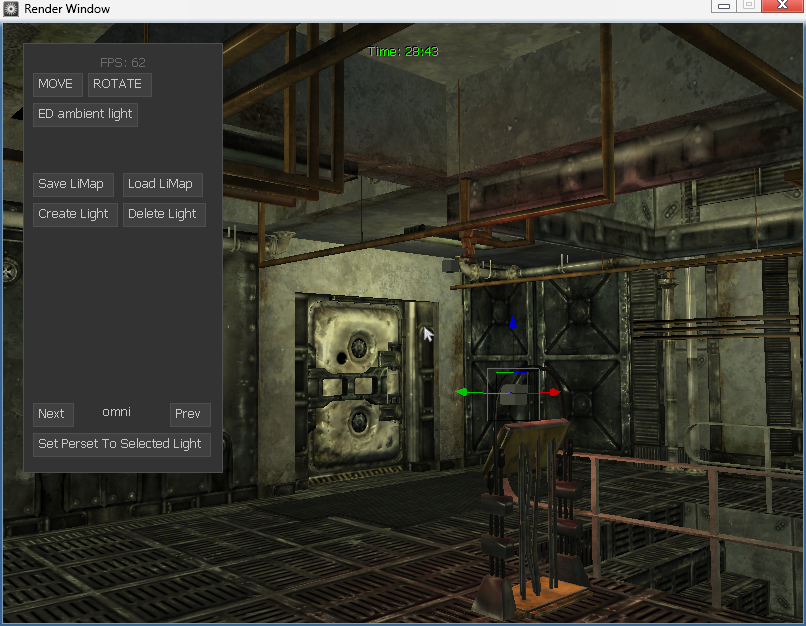Screen dimensions: 806x626
Task: Save the light map with Save LiMap
Action: tap(71, 184)
